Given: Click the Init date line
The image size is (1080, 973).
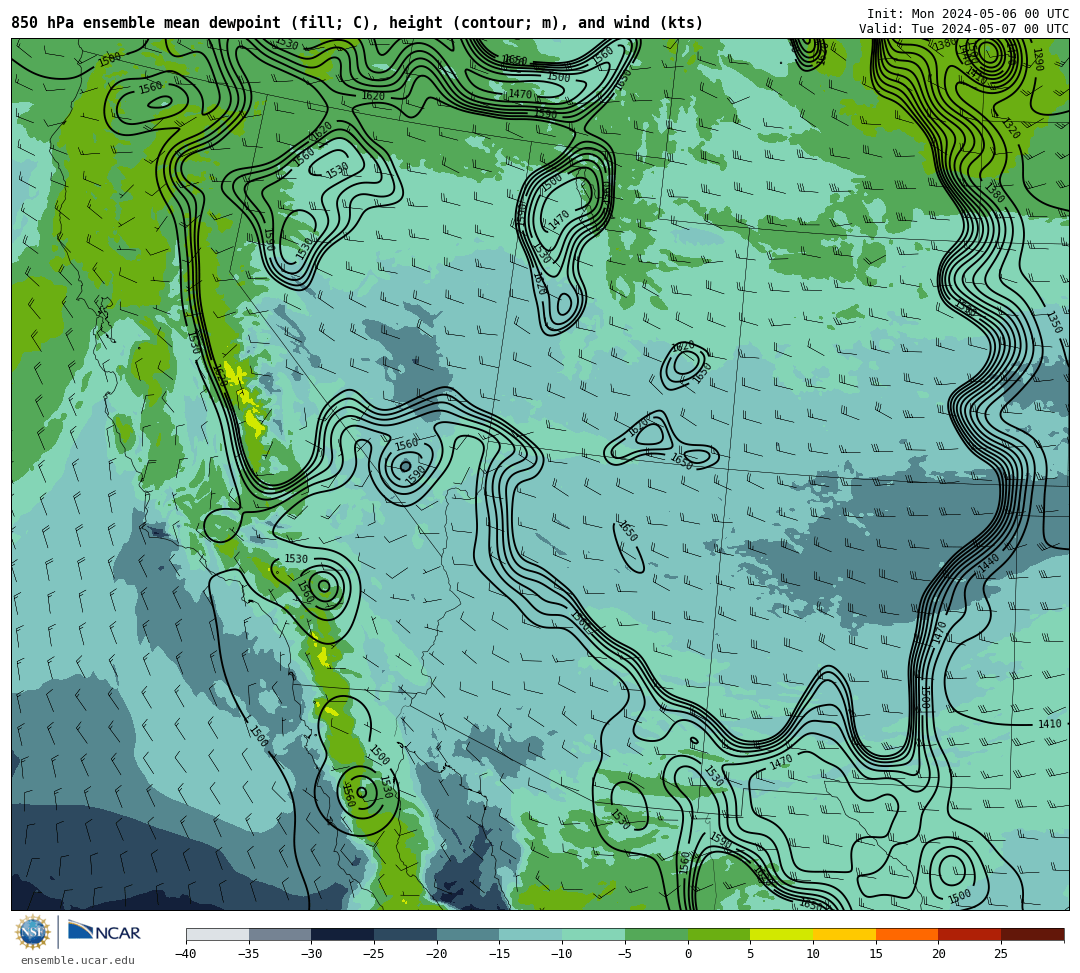Looking at the screenshot, I should click(x=968, y=14).
